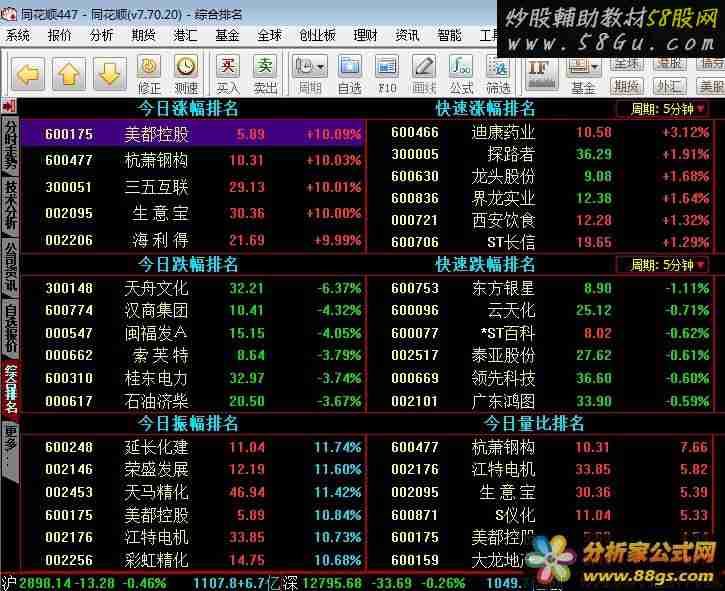Select the 综合排名 side tab

pos(10,389)
